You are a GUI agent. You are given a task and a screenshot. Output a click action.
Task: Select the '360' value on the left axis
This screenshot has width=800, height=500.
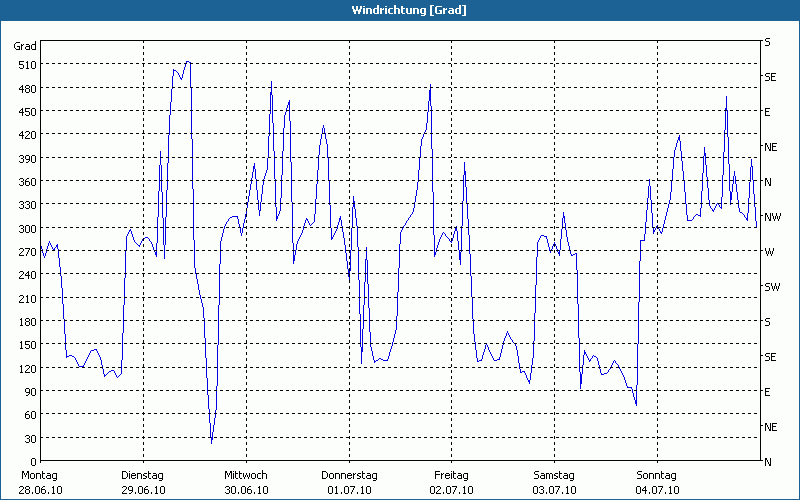point(28,182)
